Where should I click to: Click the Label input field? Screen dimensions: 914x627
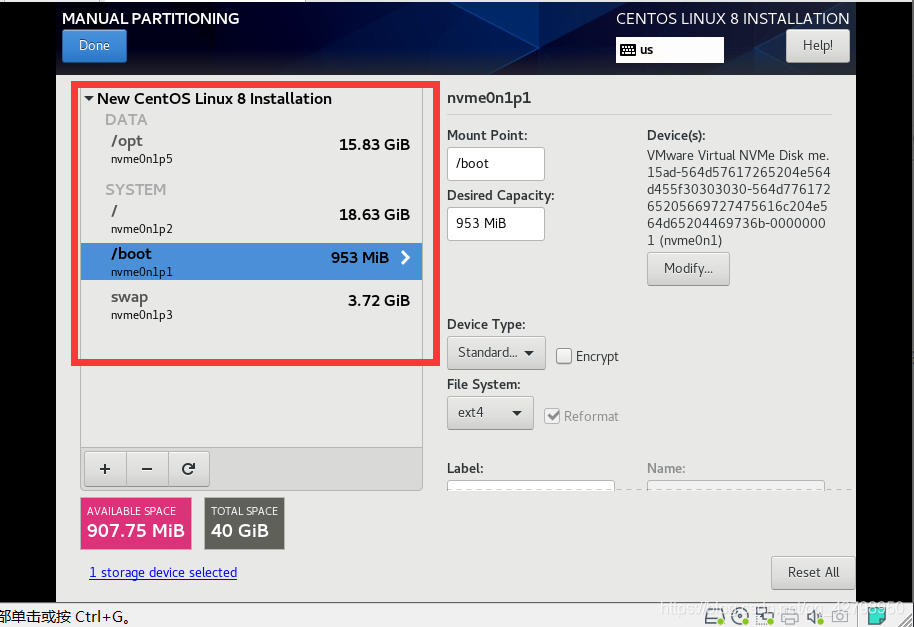531,485
